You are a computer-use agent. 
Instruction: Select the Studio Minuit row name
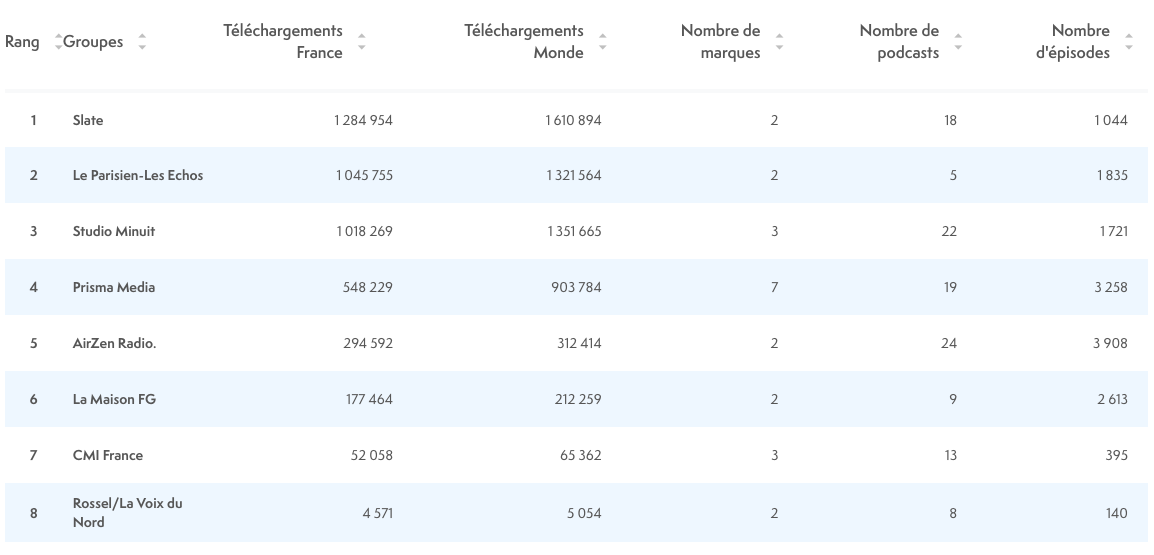[x=114, y=232]
